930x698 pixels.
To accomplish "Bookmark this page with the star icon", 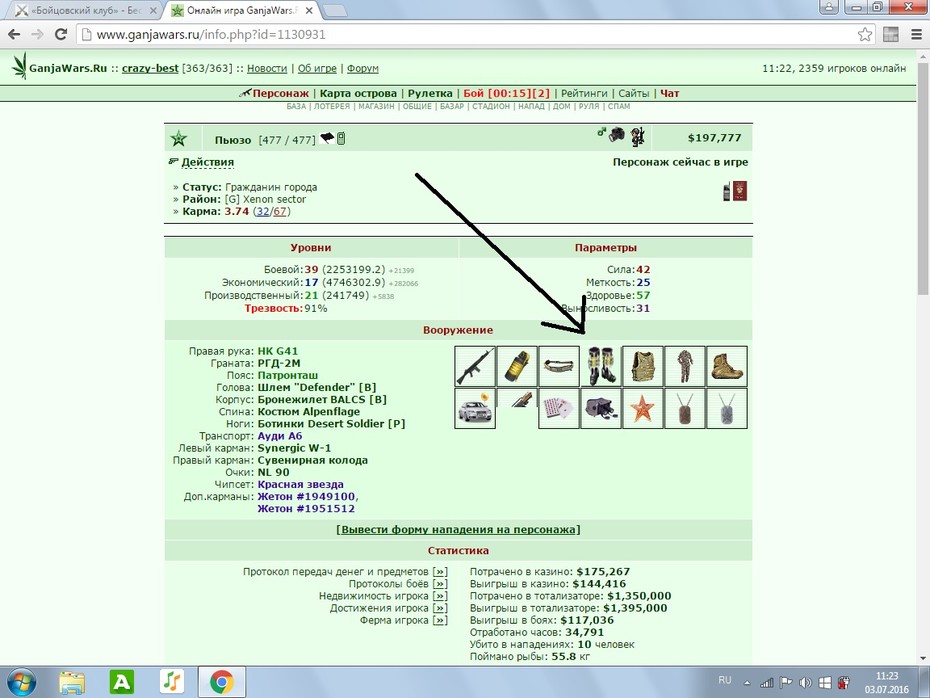I will coord(865,34).
